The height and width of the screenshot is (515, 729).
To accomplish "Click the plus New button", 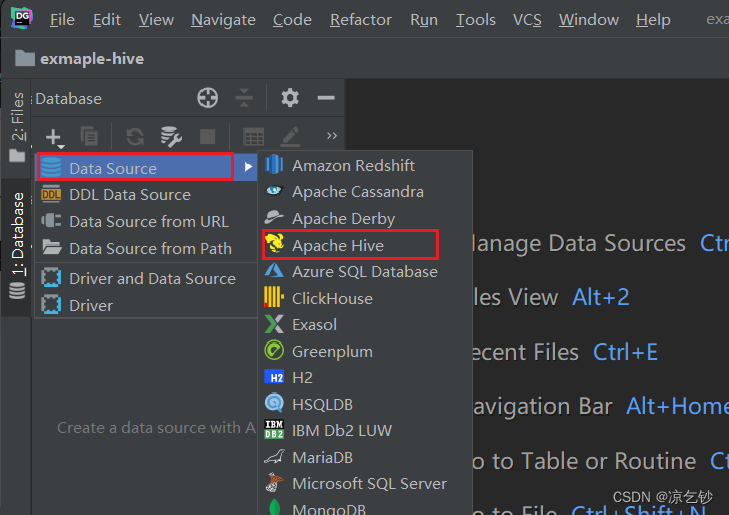I will (54, 137).
